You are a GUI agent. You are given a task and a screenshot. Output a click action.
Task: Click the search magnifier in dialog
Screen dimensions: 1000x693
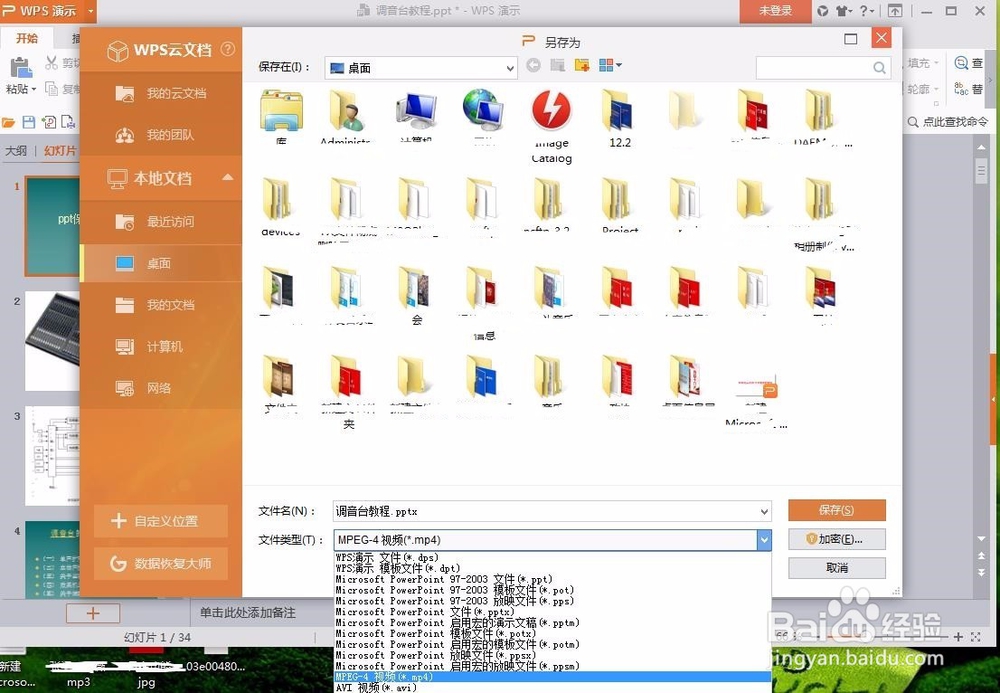click(x=879, y=68)
